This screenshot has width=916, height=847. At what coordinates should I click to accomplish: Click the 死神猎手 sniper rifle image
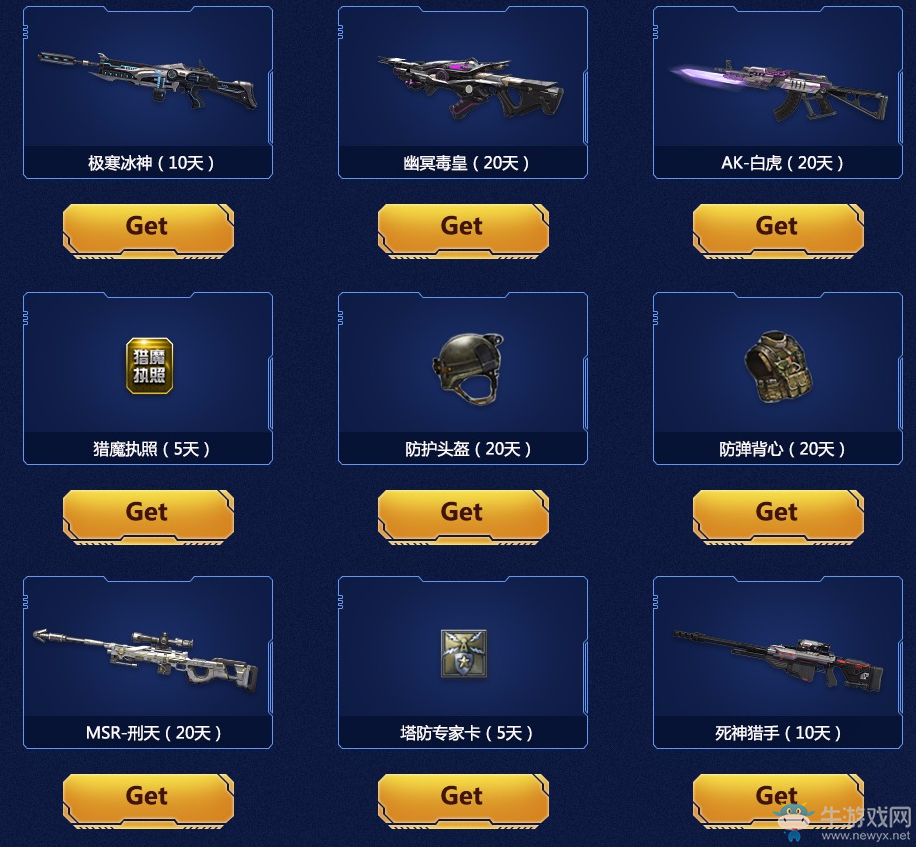(x=778, y=662)
